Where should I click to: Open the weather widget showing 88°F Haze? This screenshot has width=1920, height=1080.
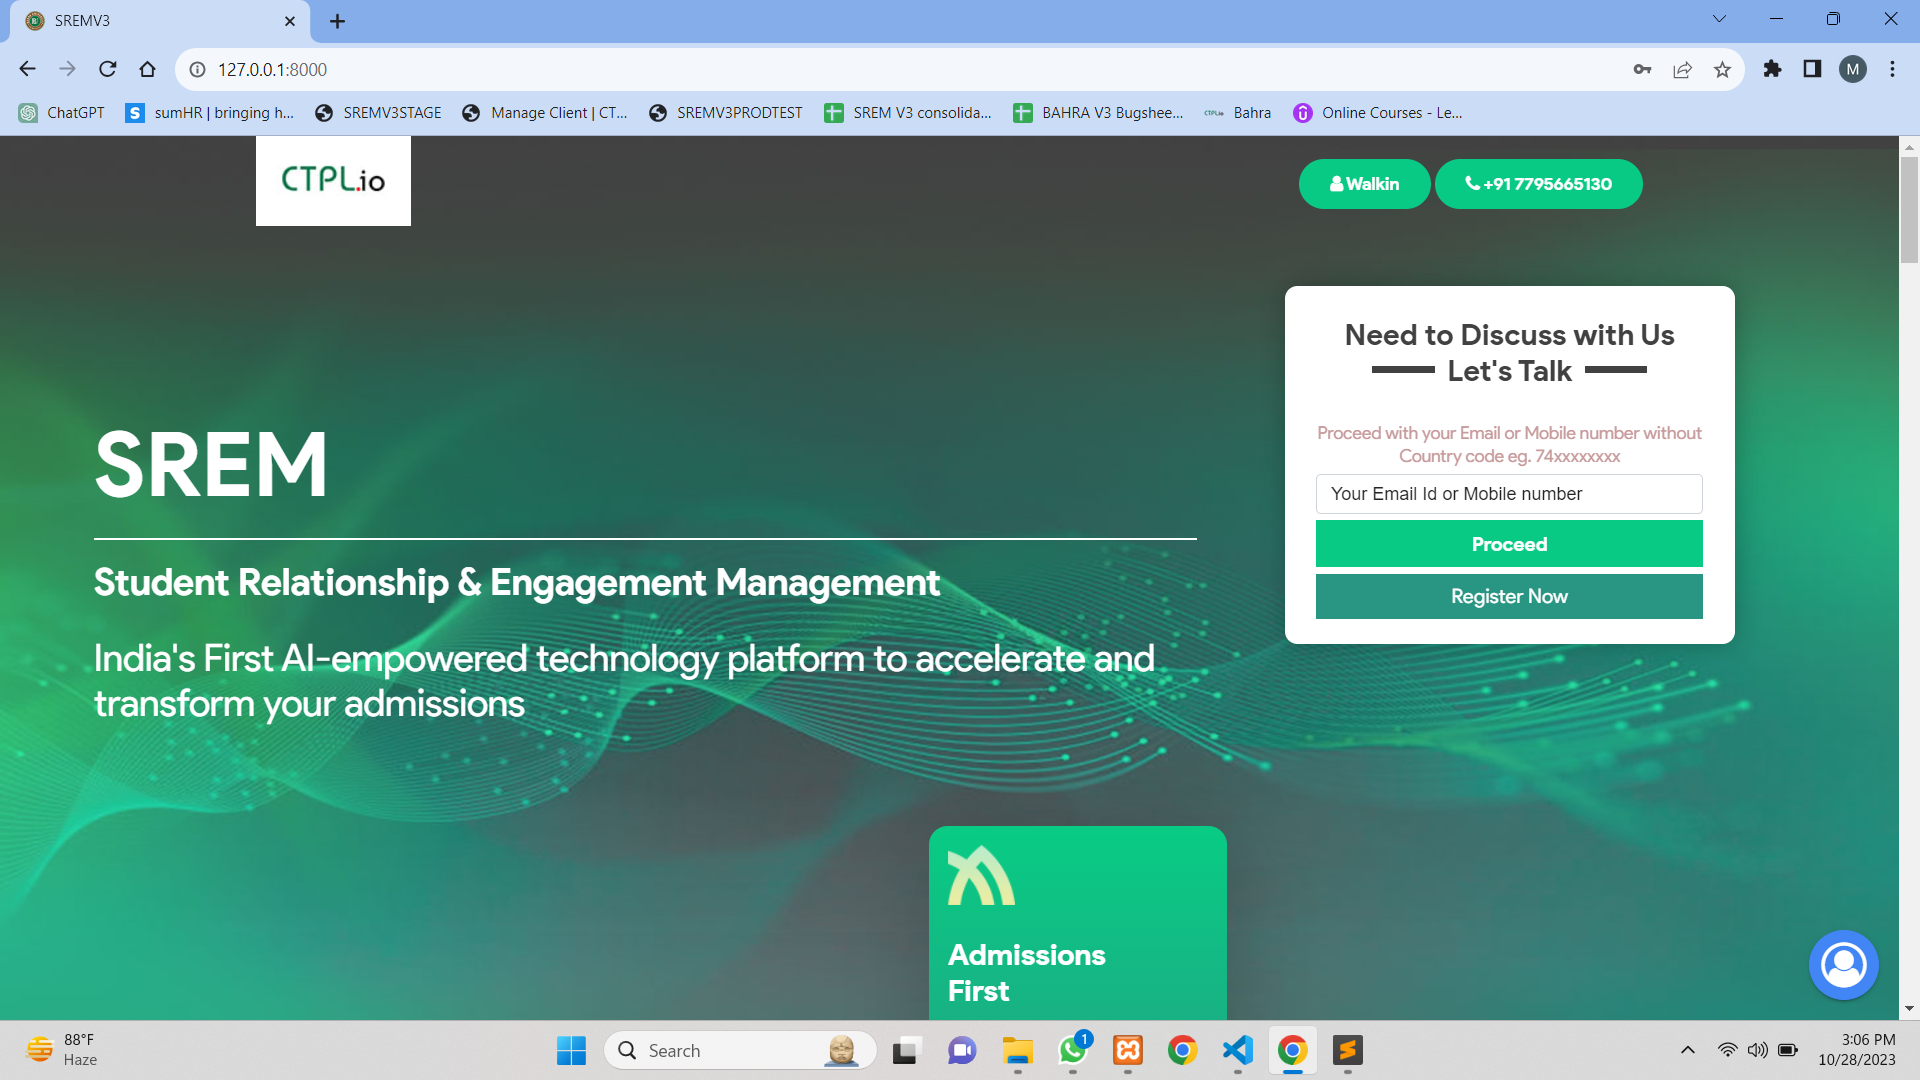[62, 1050]
